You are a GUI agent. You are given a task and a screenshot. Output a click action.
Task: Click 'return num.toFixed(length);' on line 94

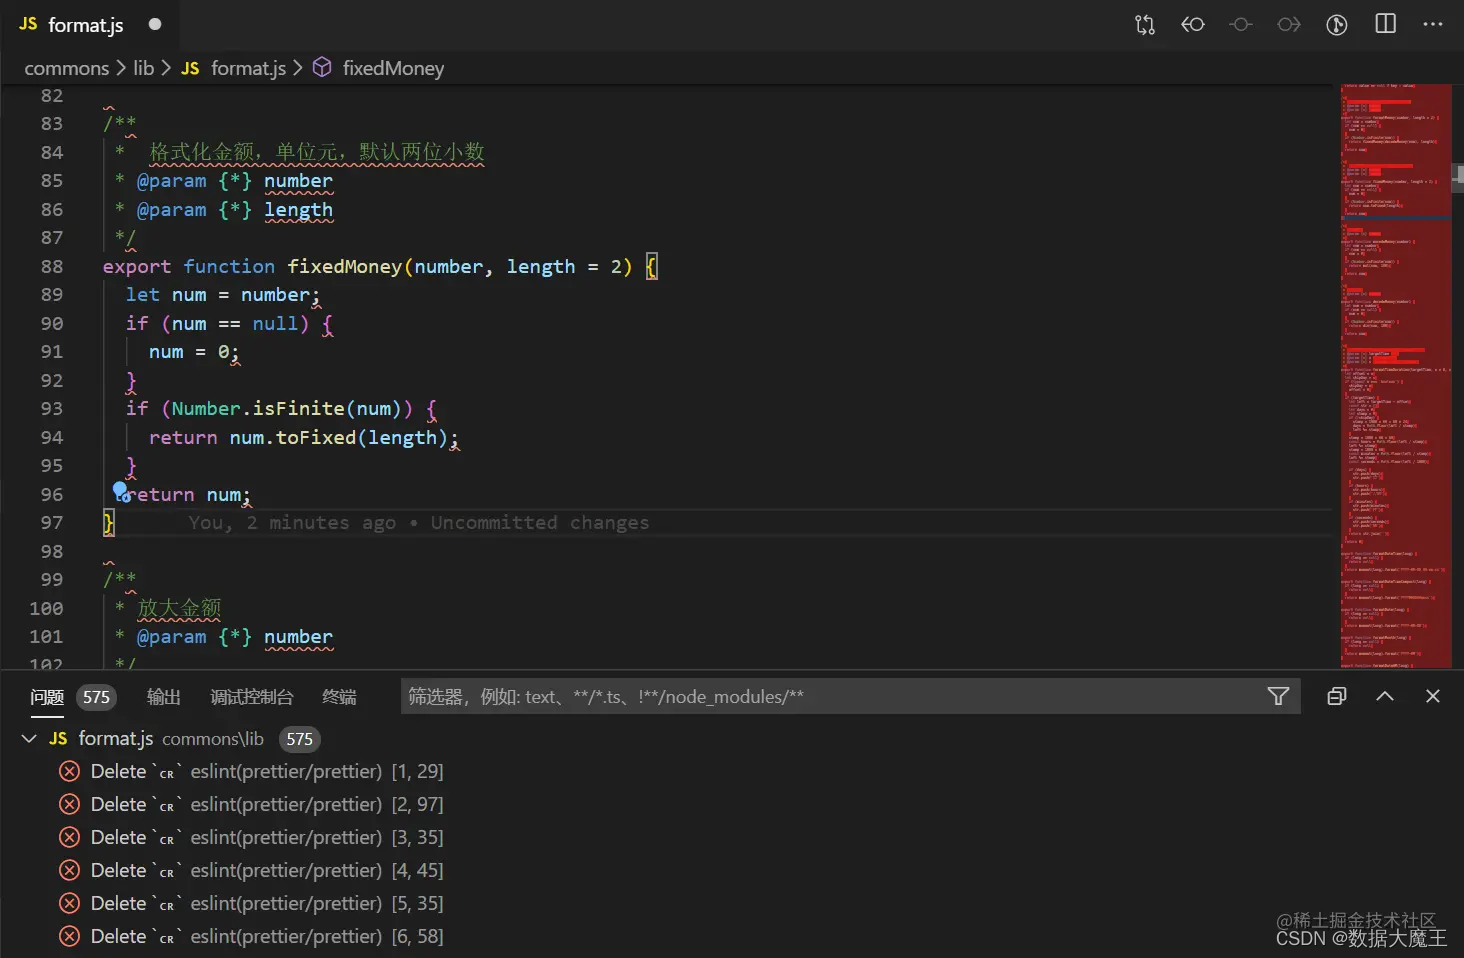click(303, 437)
